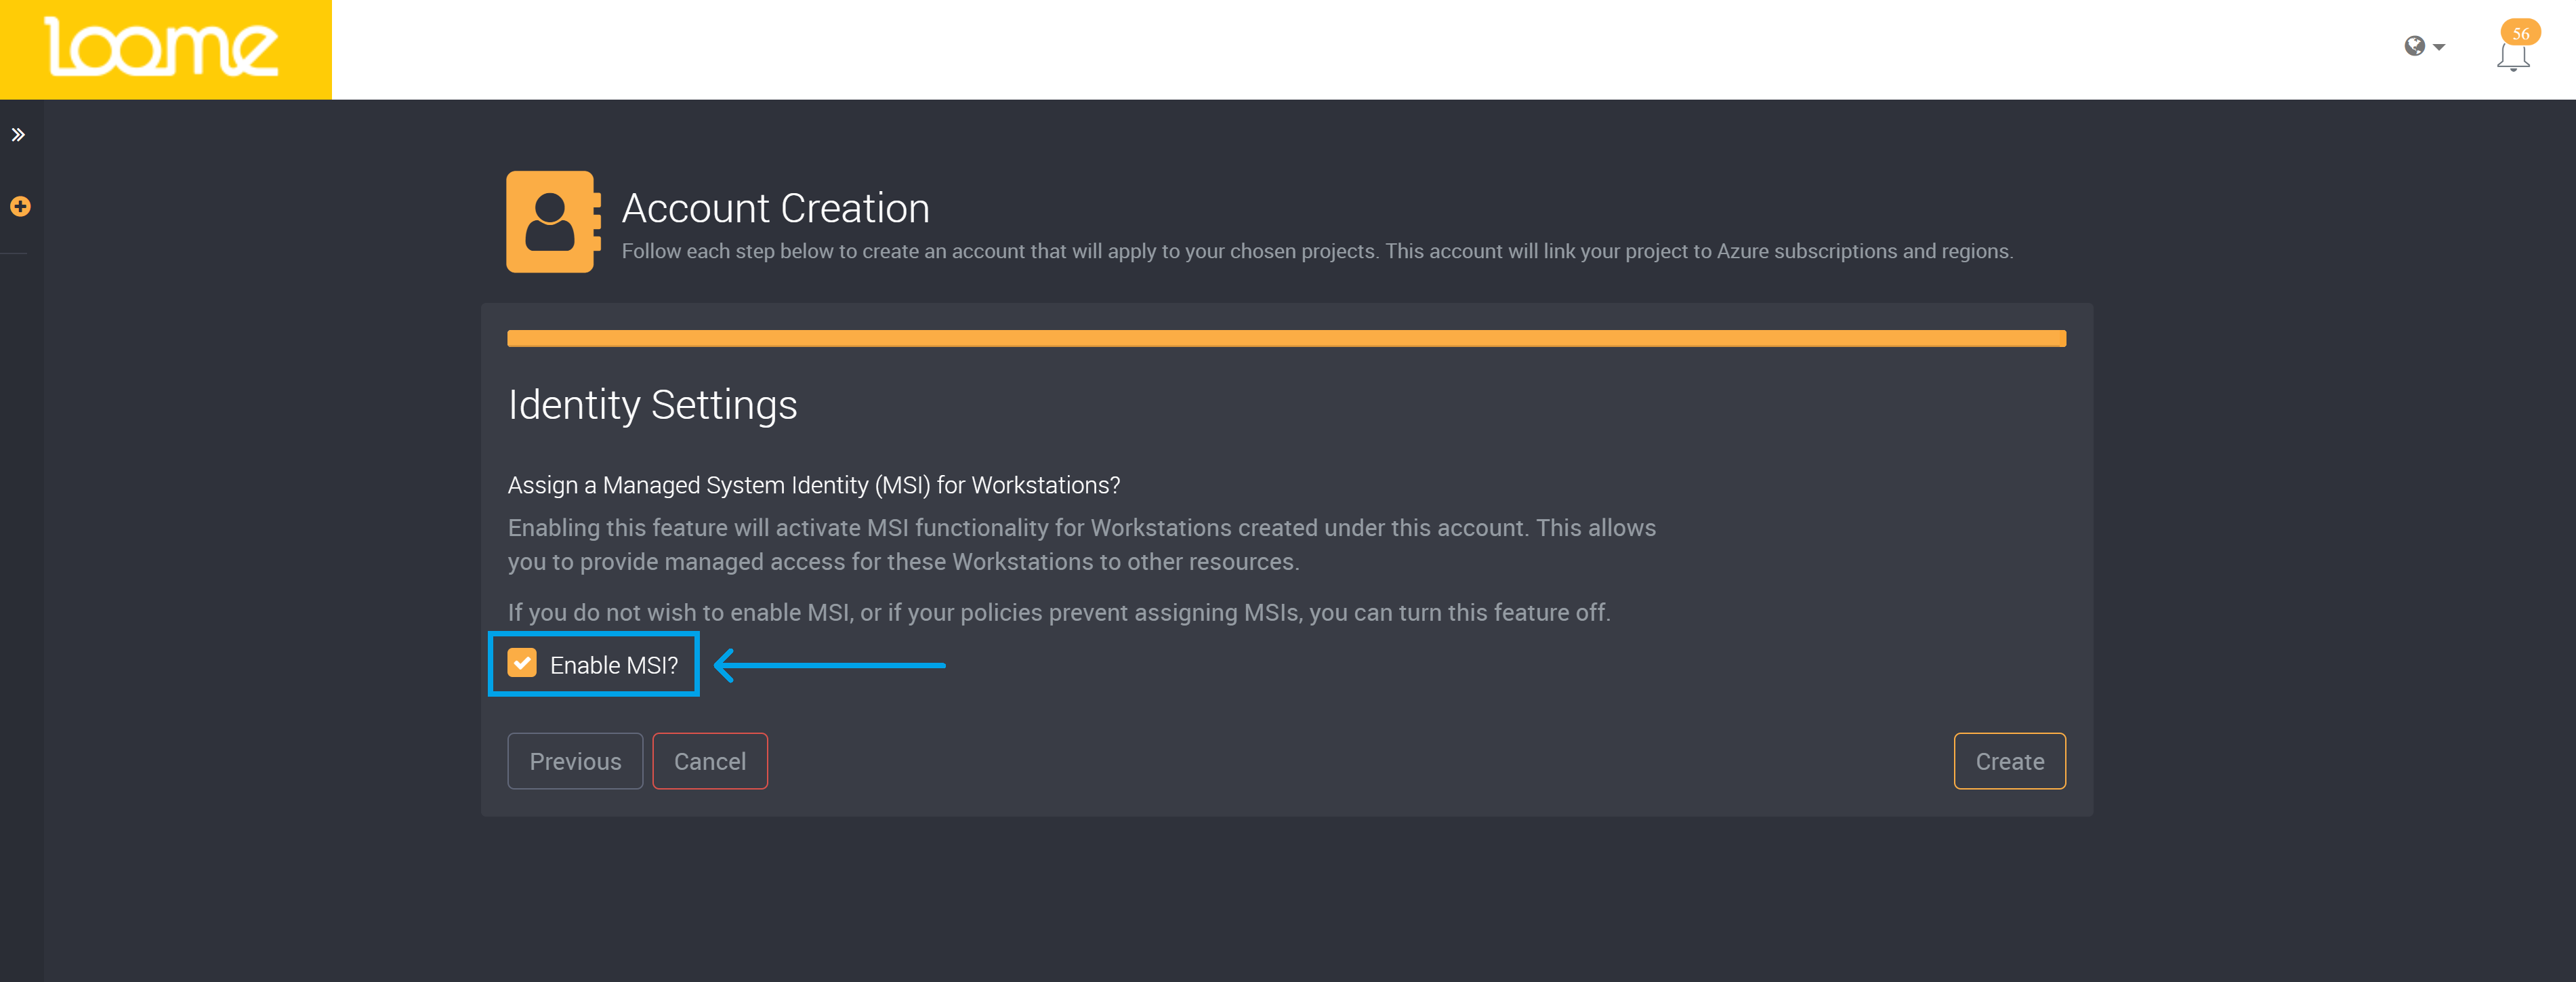Open the dropdown caret beside the globe

(x=2439, y=47)
